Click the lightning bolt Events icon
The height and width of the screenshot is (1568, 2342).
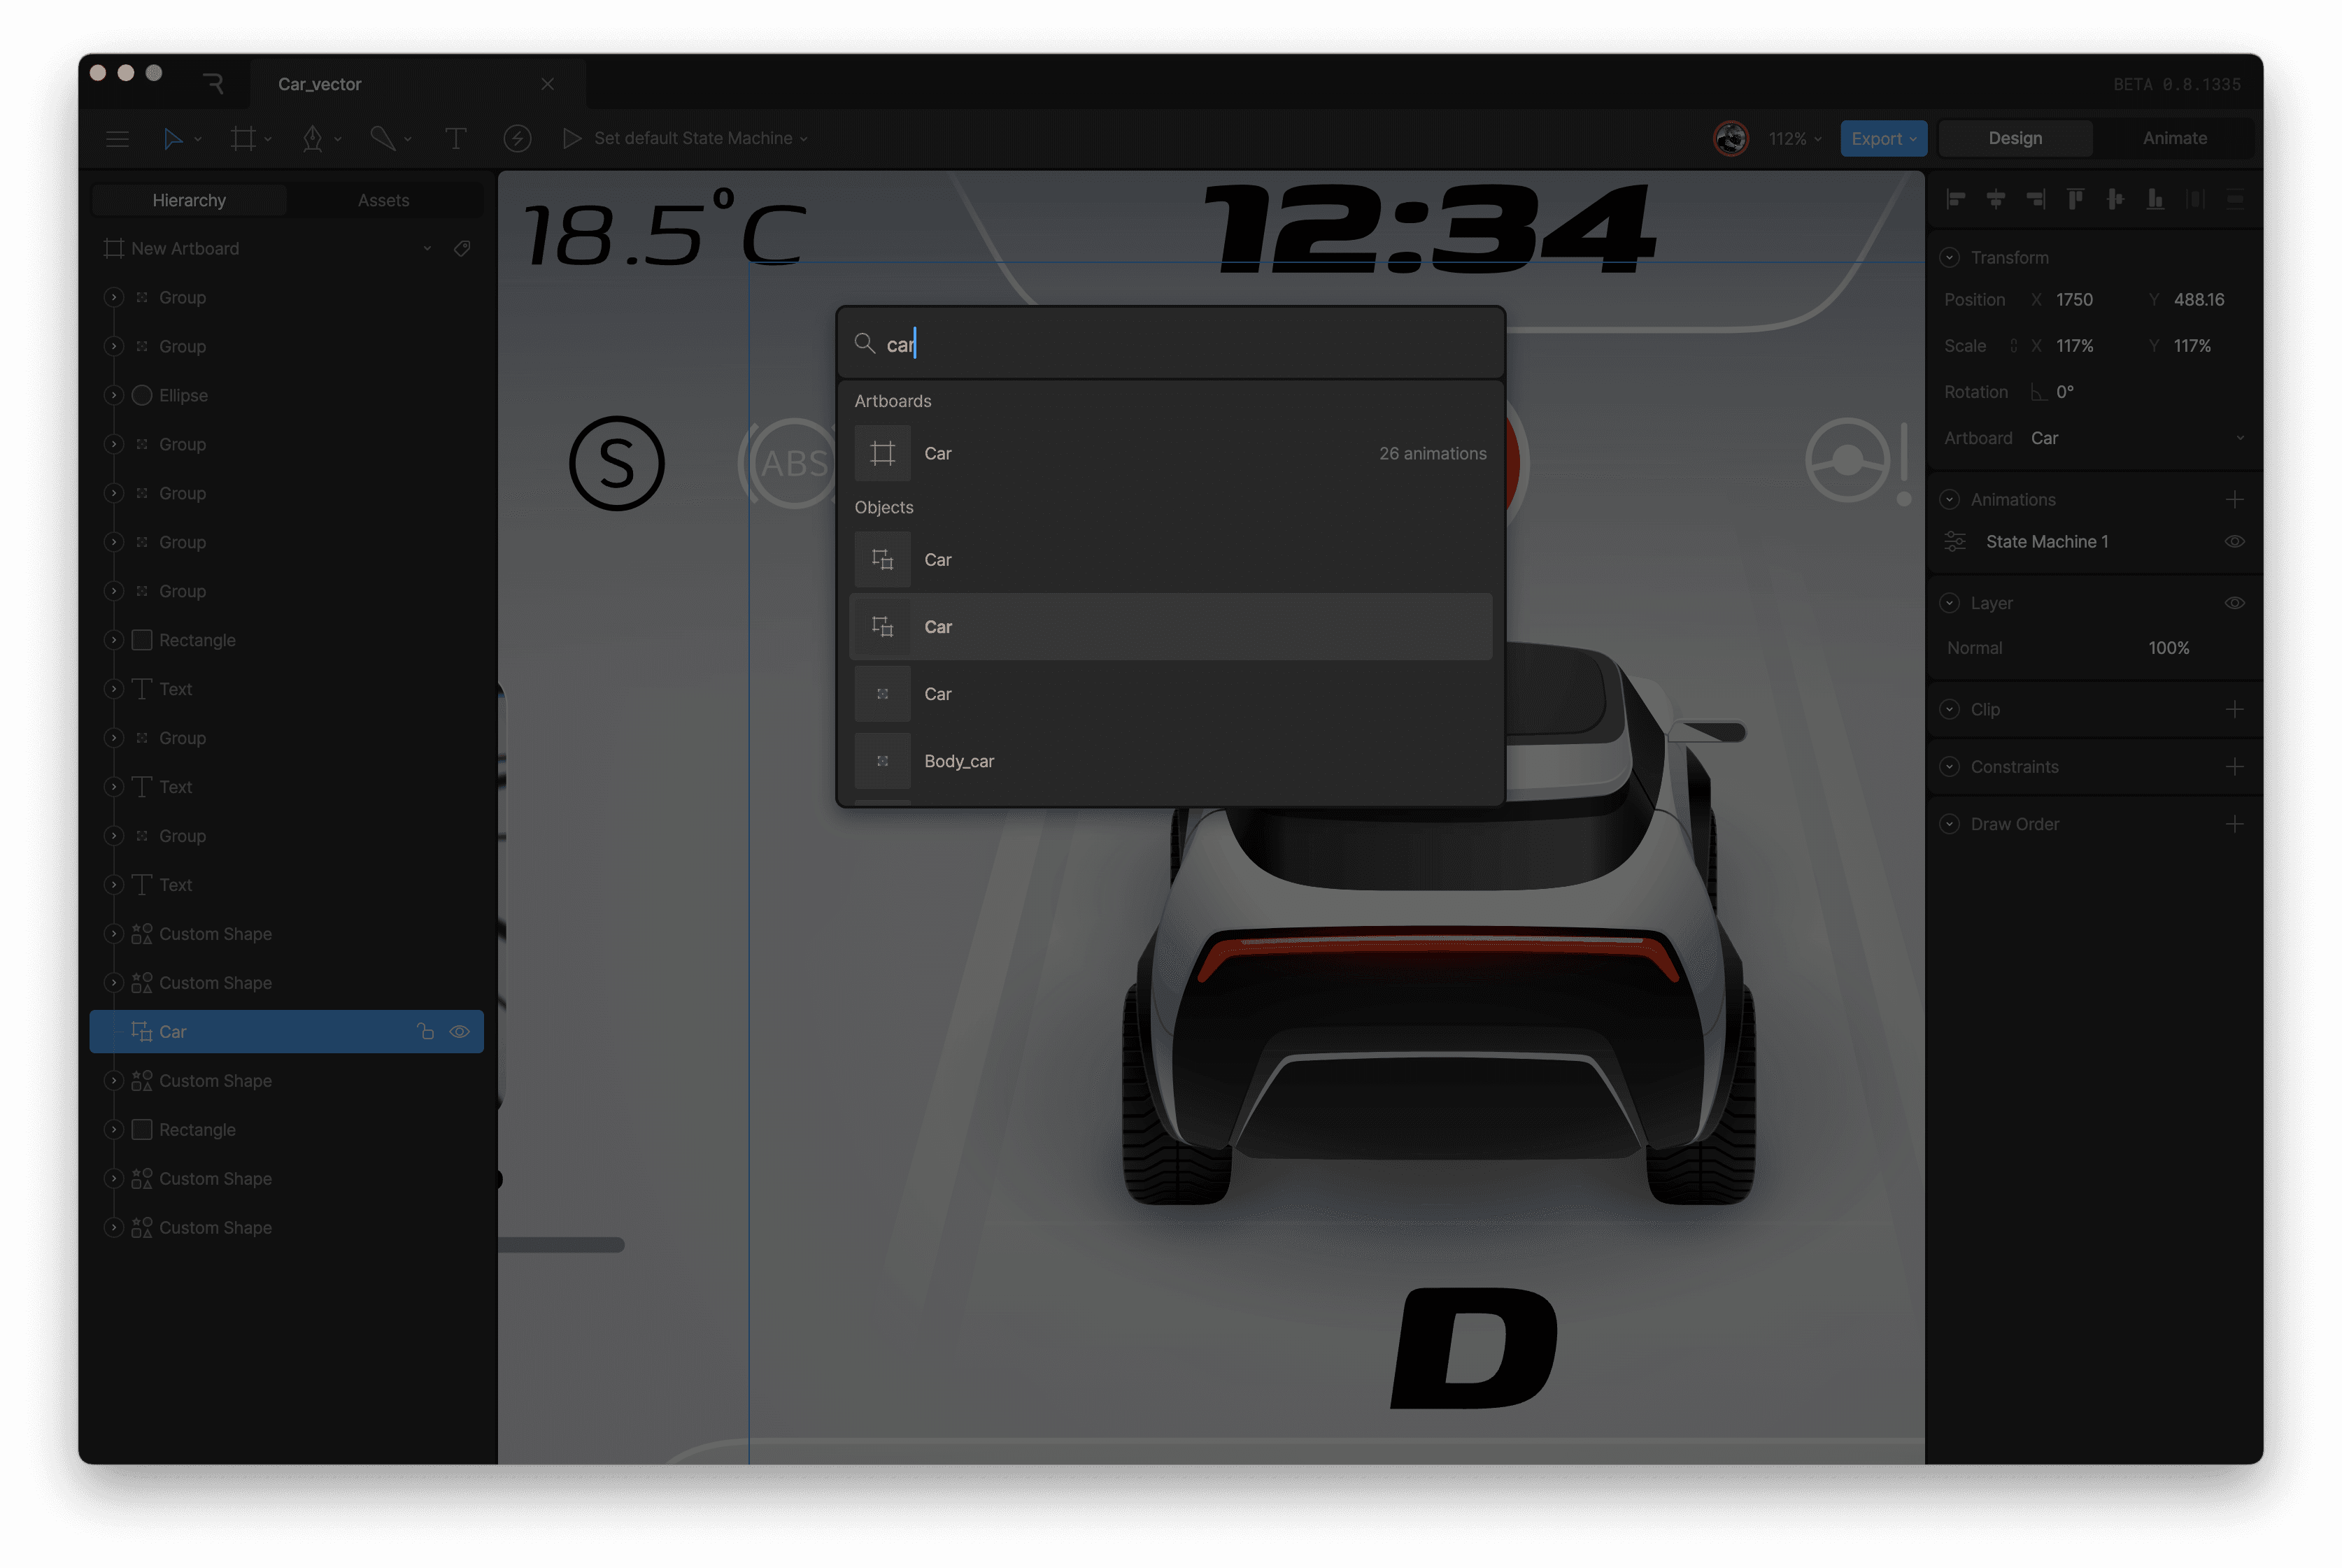pyautogui.click(x=517, y=139)
